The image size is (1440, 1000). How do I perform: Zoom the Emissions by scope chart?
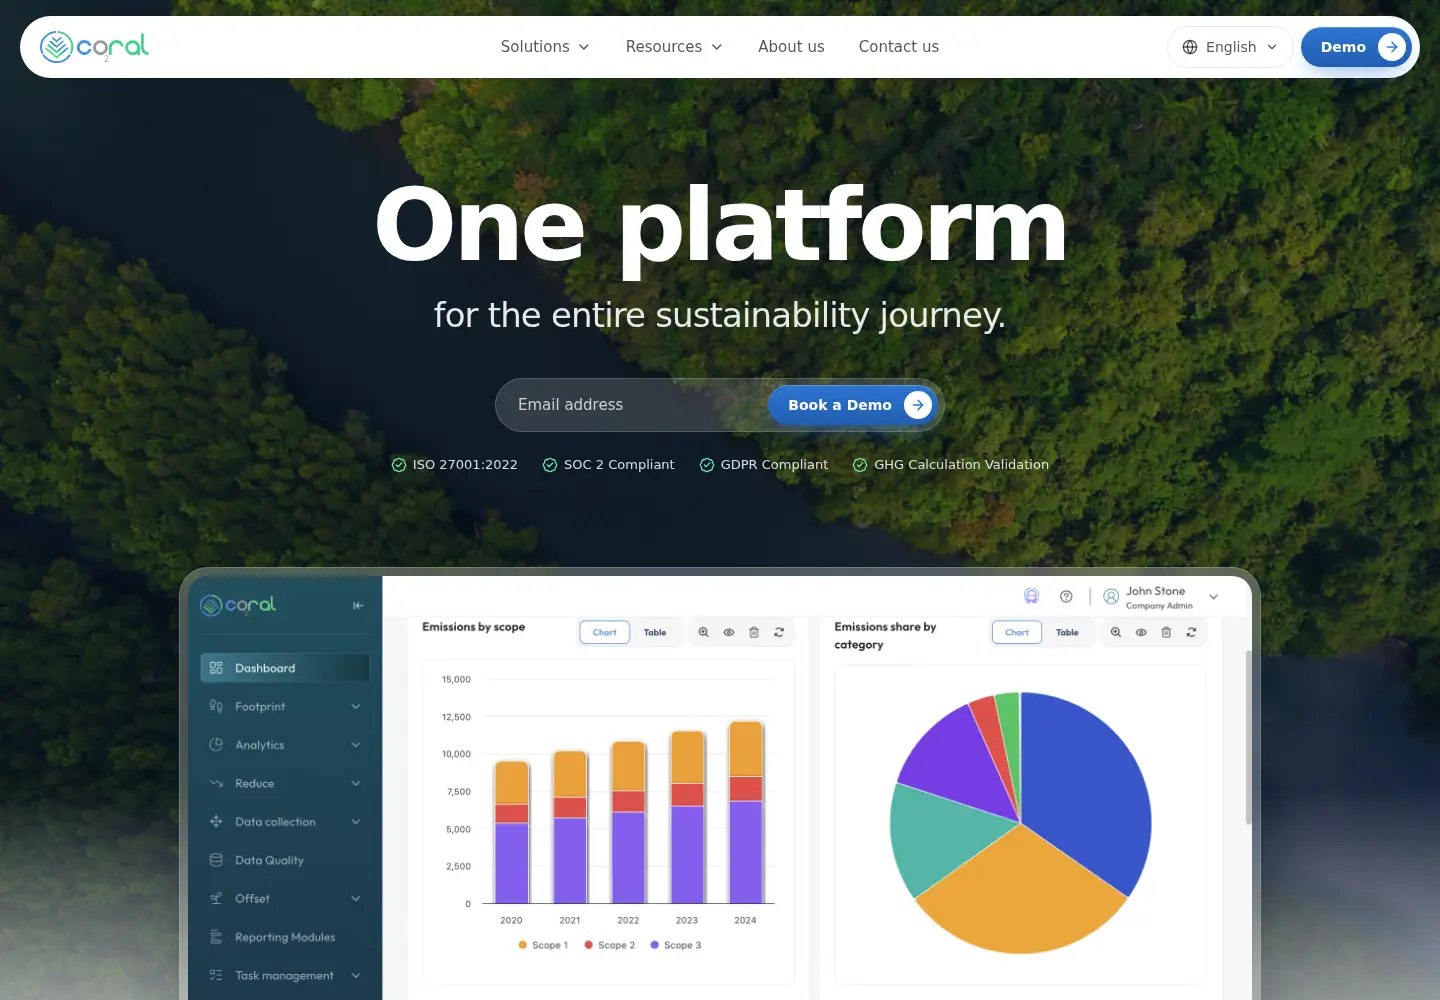coord(704,632)
